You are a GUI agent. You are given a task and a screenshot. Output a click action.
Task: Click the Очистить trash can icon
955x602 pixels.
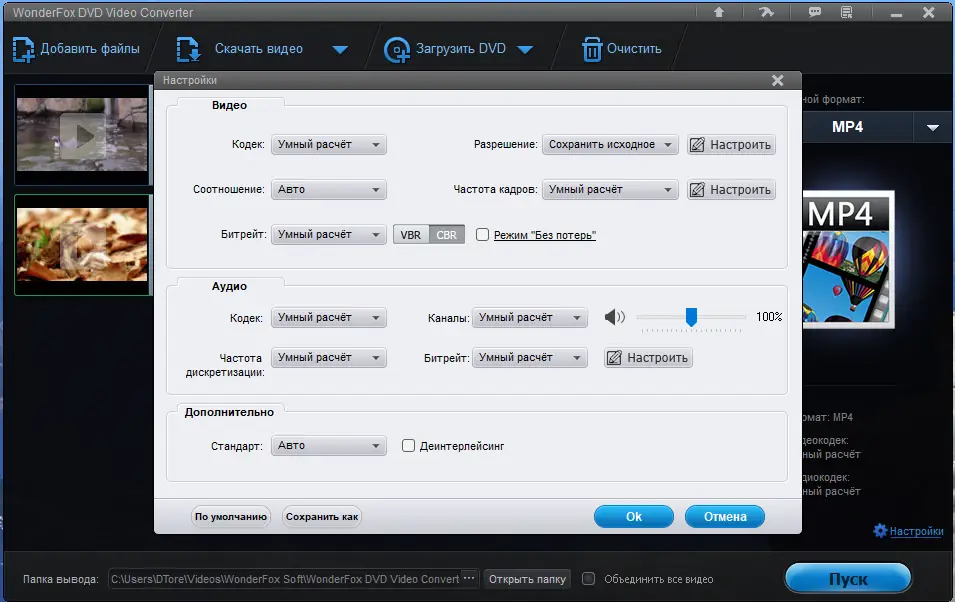pos(592,49)
